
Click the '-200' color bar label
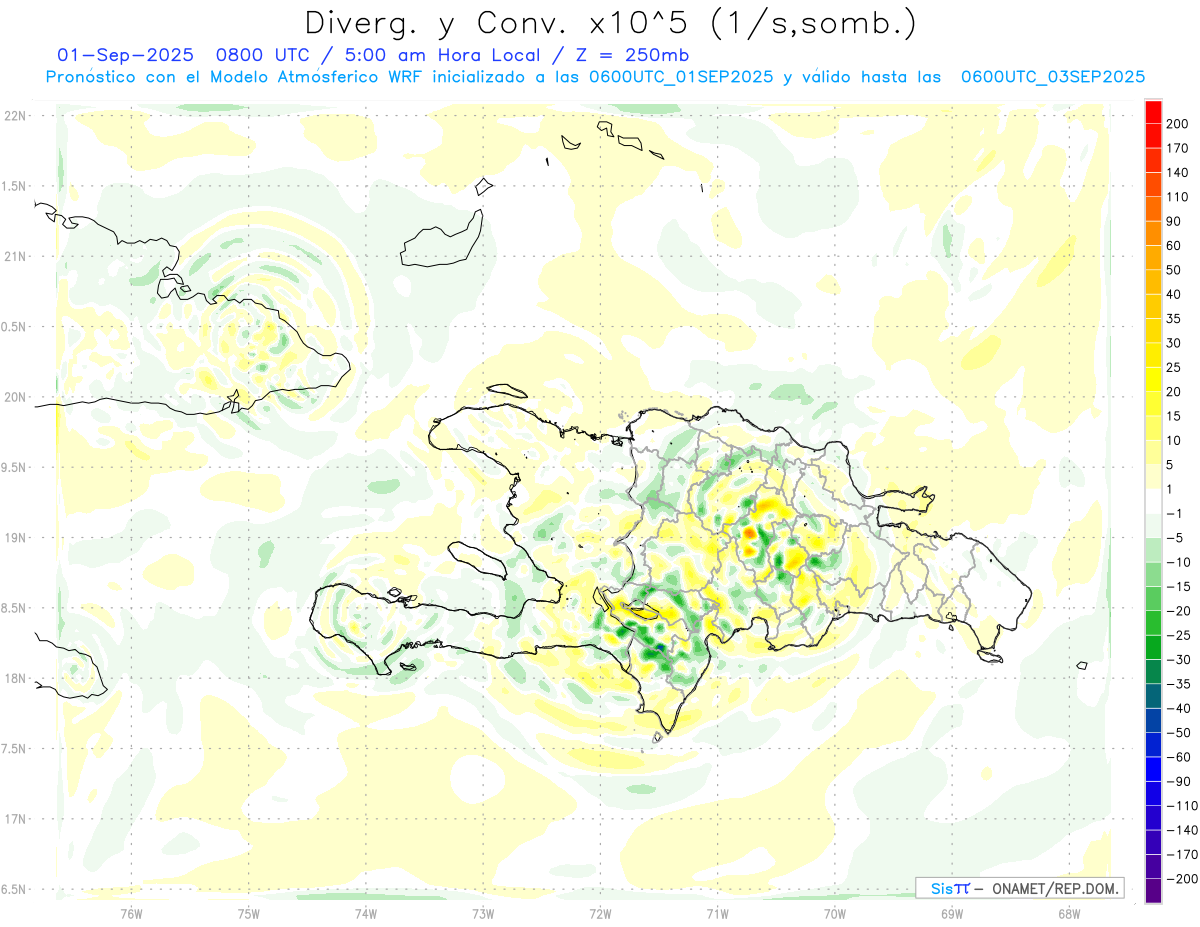pos(1180,879)
